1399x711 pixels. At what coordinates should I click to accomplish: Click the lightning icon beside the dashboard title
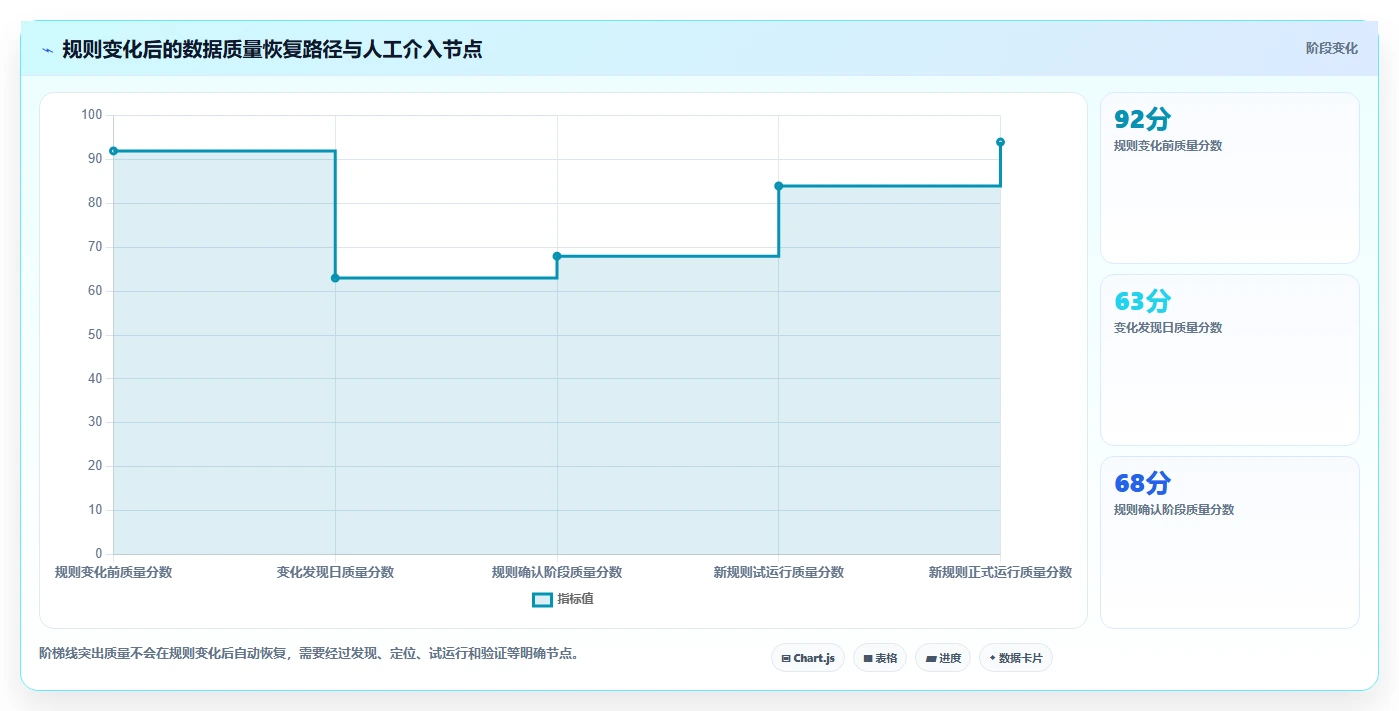click(48, 50)
